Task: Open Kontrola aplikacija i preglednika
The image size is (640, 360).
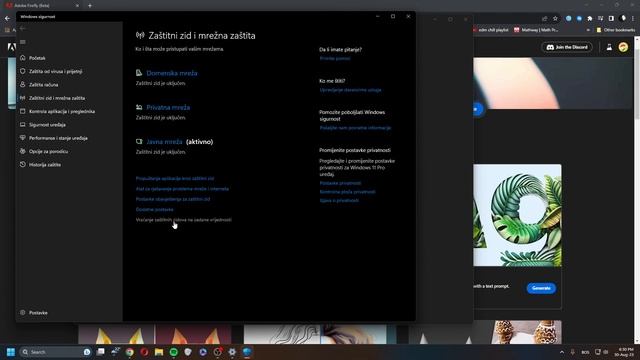Action: pyautogui.click(x=62, y=111)
